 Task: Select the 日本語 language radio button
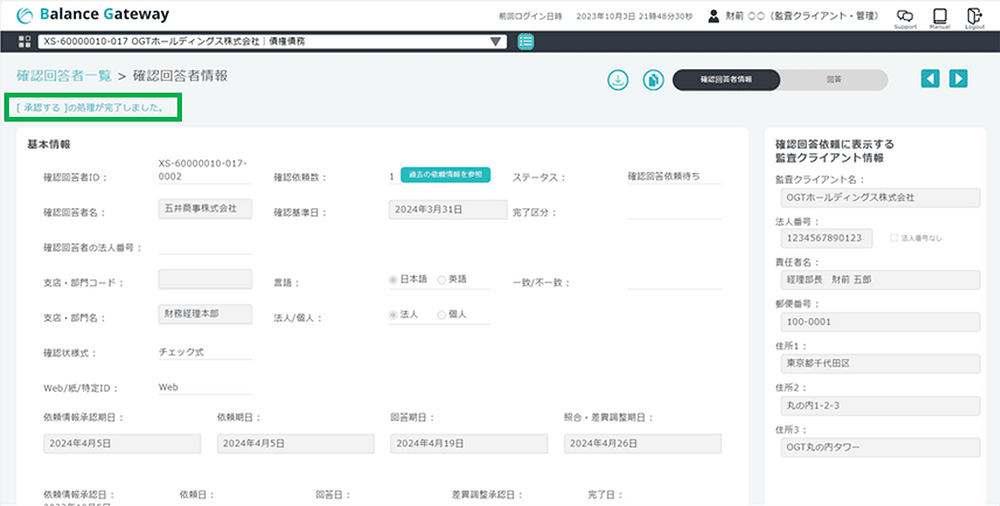393,279
